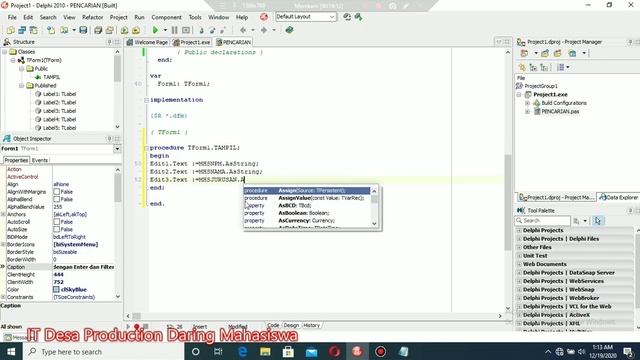Click the Project Manager Collapse tree icon
Viewport: 640px width, 360px height.
(544, 67)
